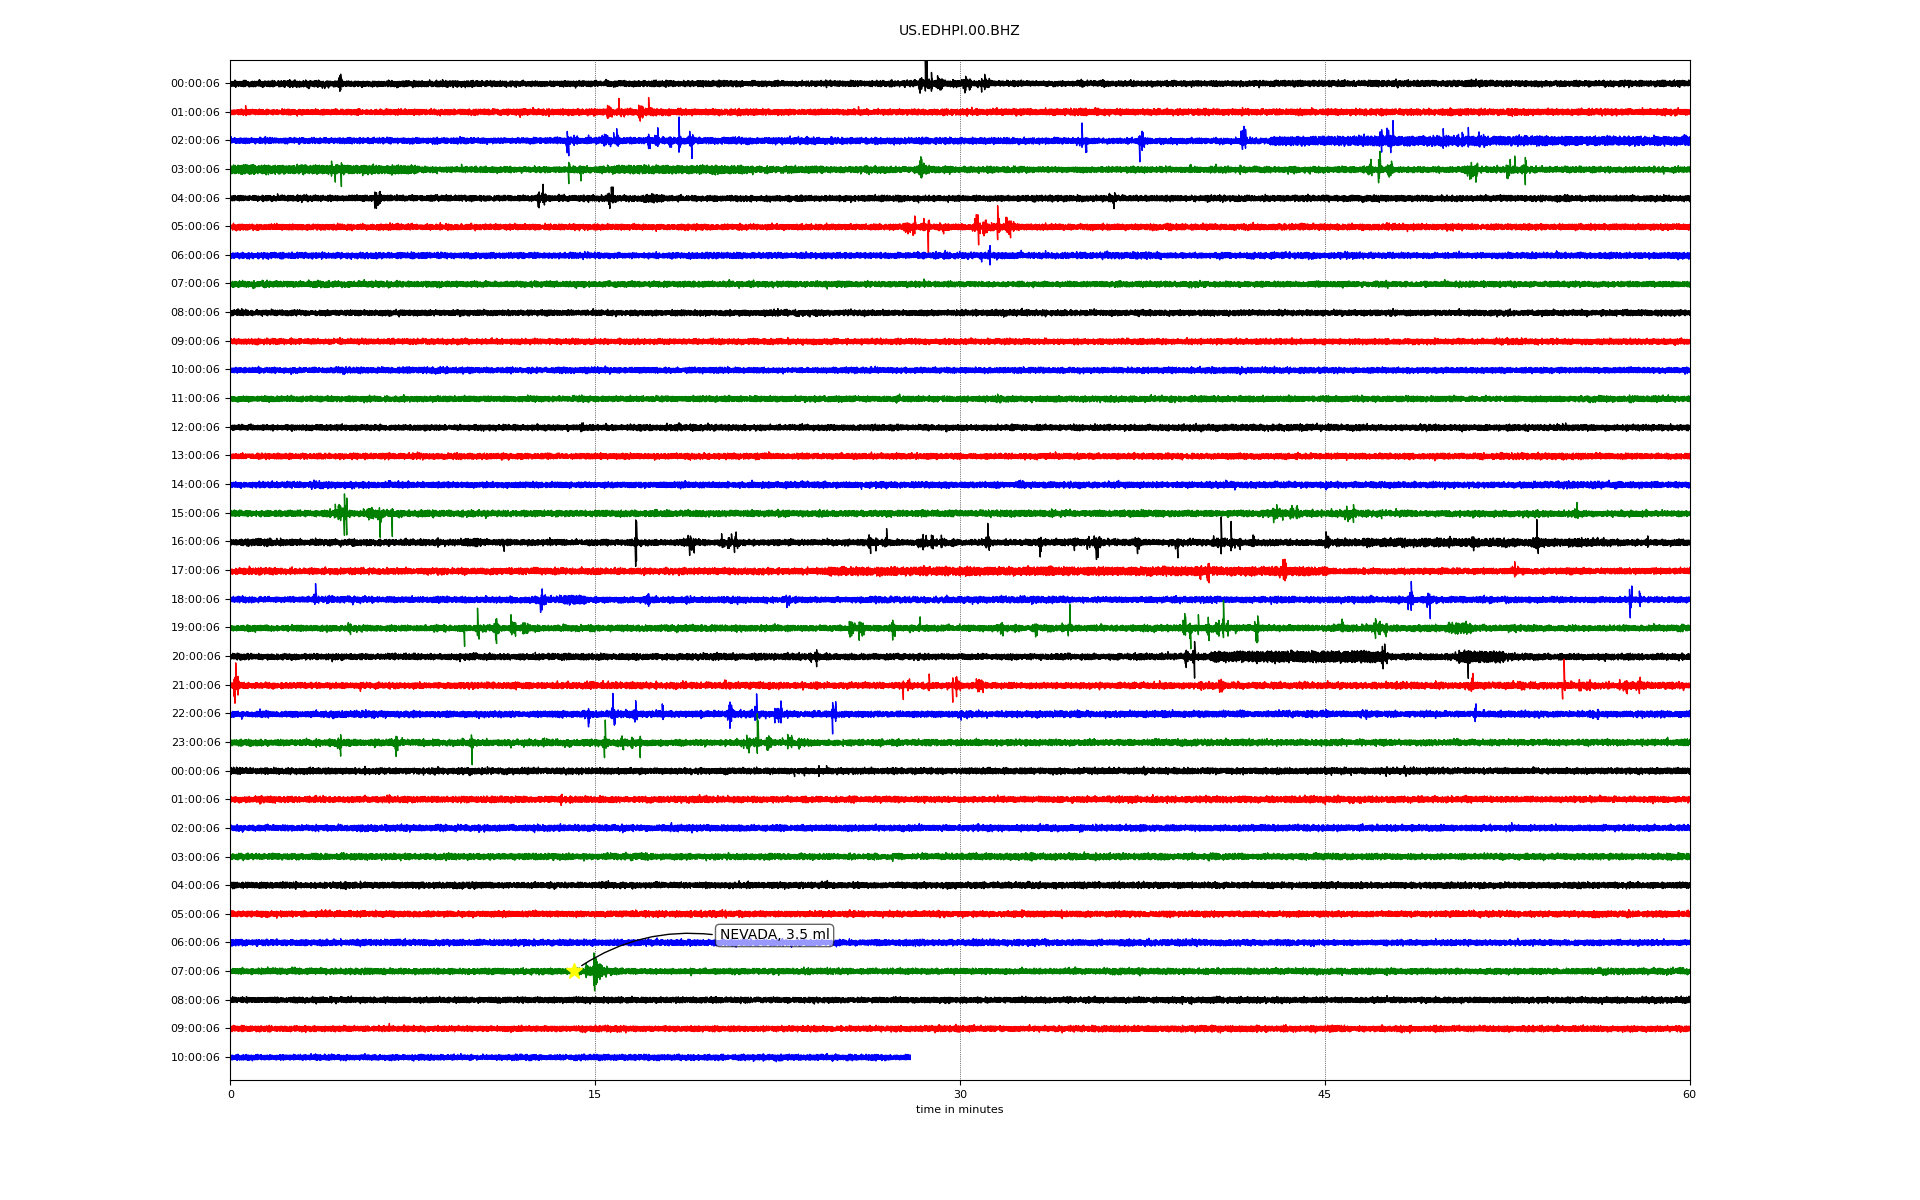Screen dimensions: 1920x1200
Task: Click the 14:00:06 row time label
Action: pos(195,485)
